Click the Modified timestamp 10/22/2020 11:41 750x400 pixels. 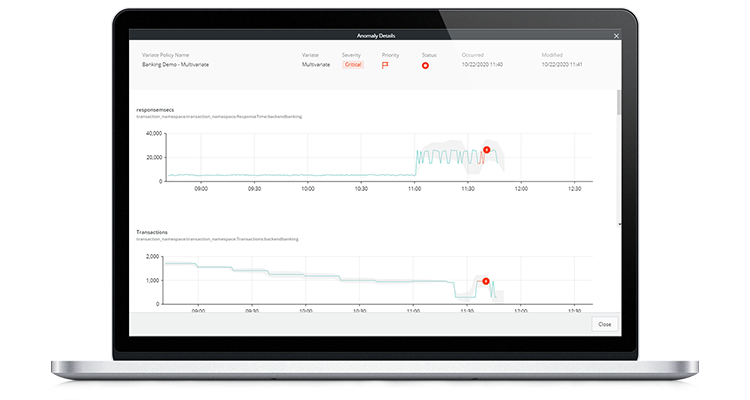tap(562, 65)
